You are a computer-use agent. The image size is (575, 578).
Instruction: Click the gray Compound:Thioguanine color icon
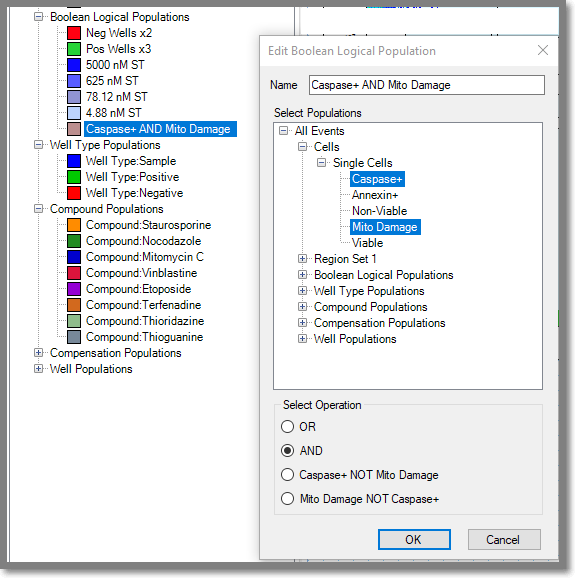(x=74, y=337)
